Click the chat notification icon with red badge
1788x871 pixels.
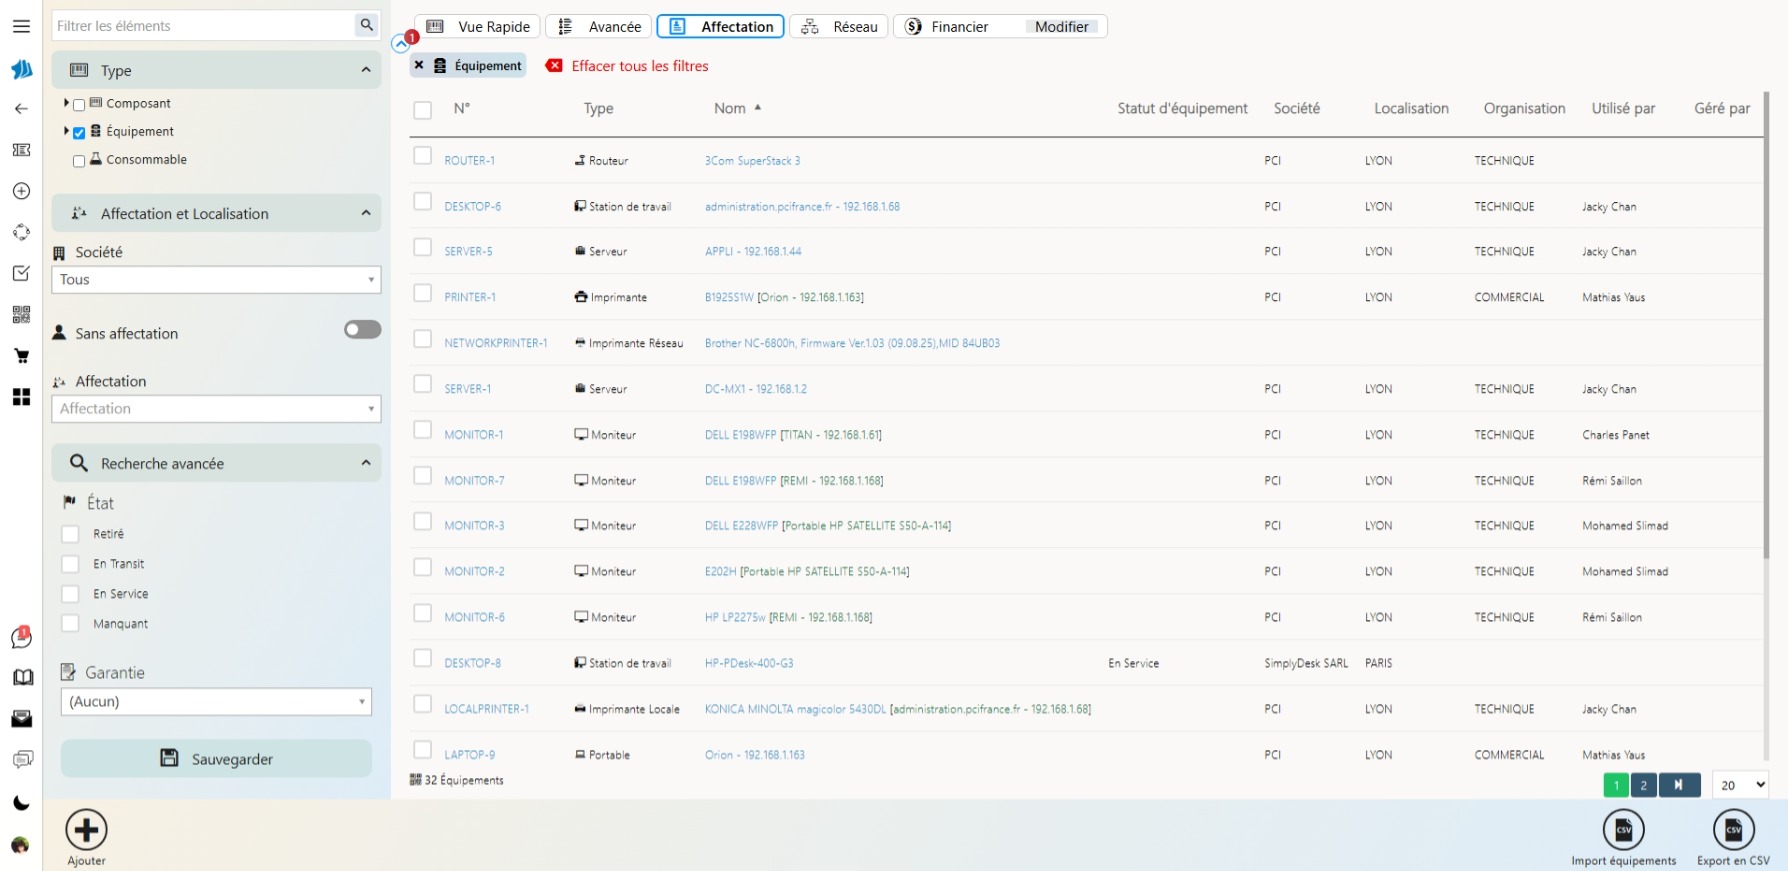point(21,637)
